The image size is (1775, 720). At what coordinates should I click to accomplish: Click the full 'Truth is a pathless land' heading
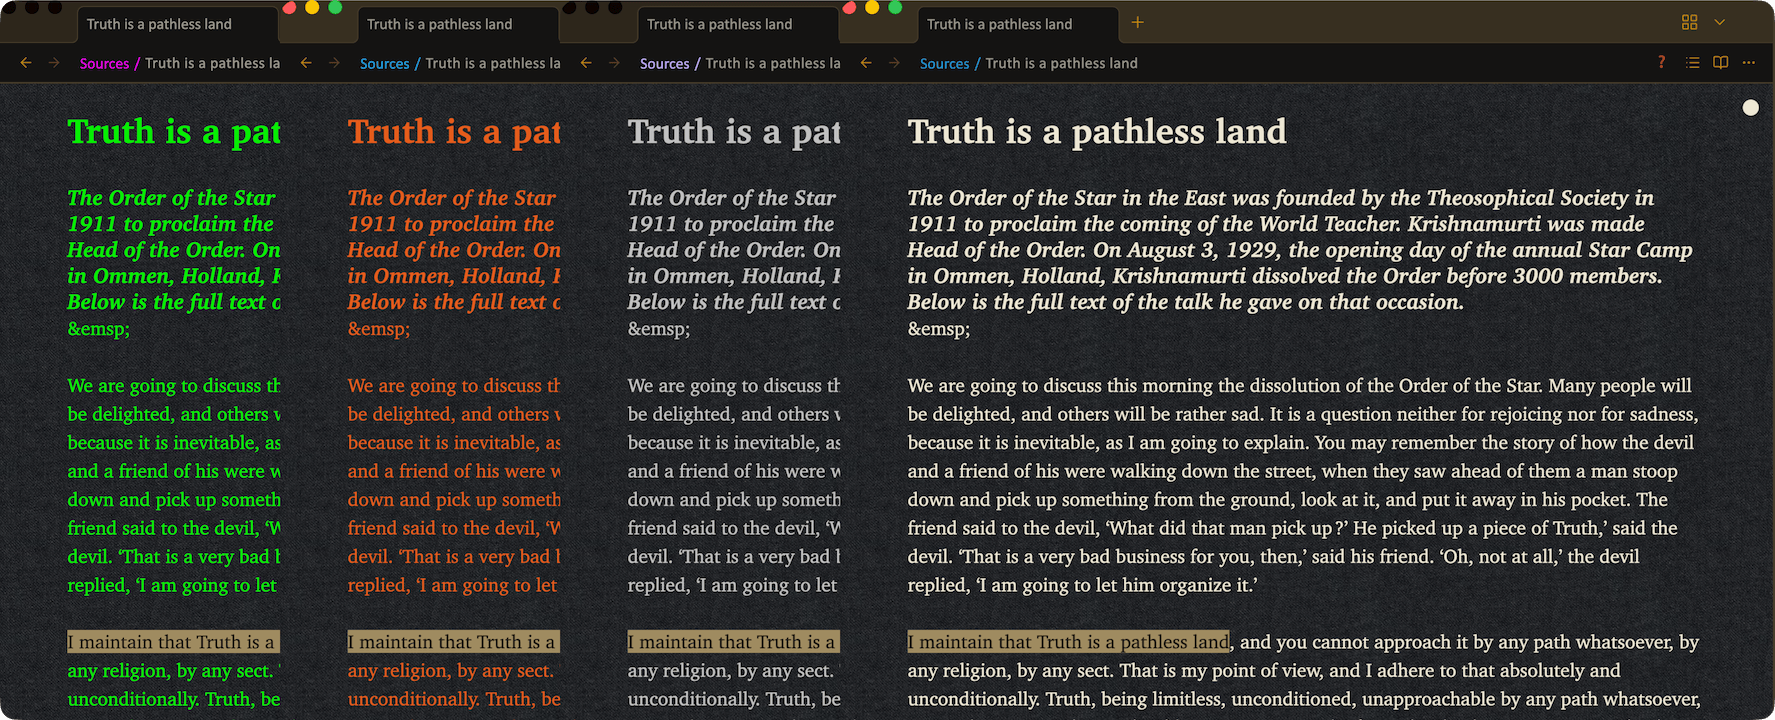coord(1097,132)
